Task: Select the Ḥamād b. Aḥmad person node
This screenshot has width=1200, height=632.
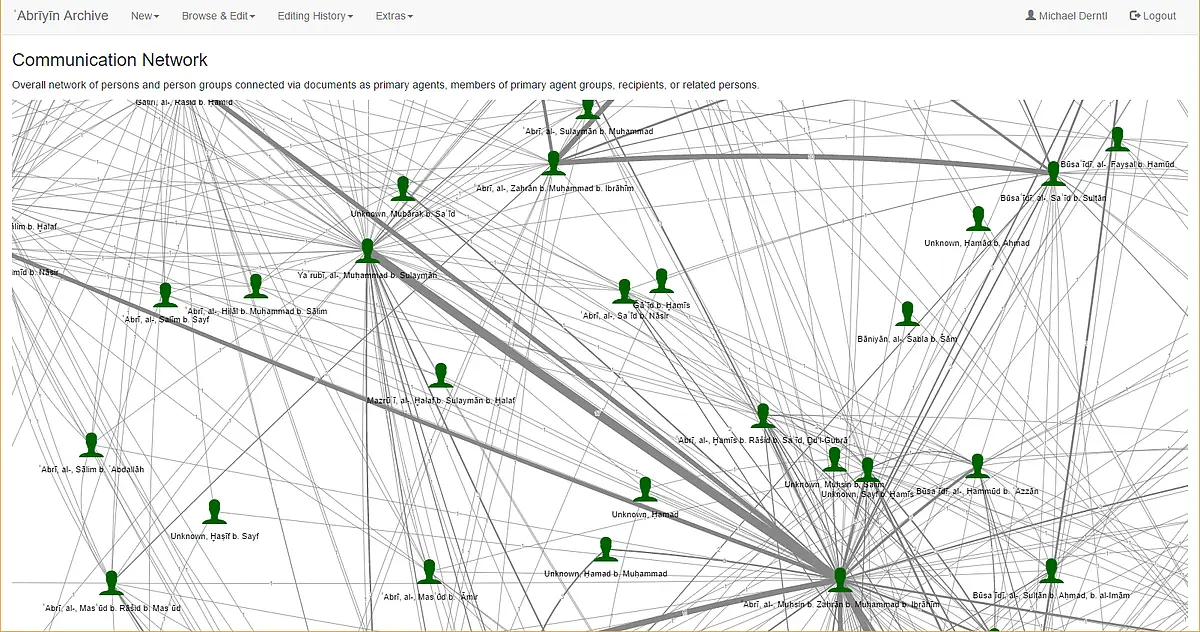Action: click(978, 219)
